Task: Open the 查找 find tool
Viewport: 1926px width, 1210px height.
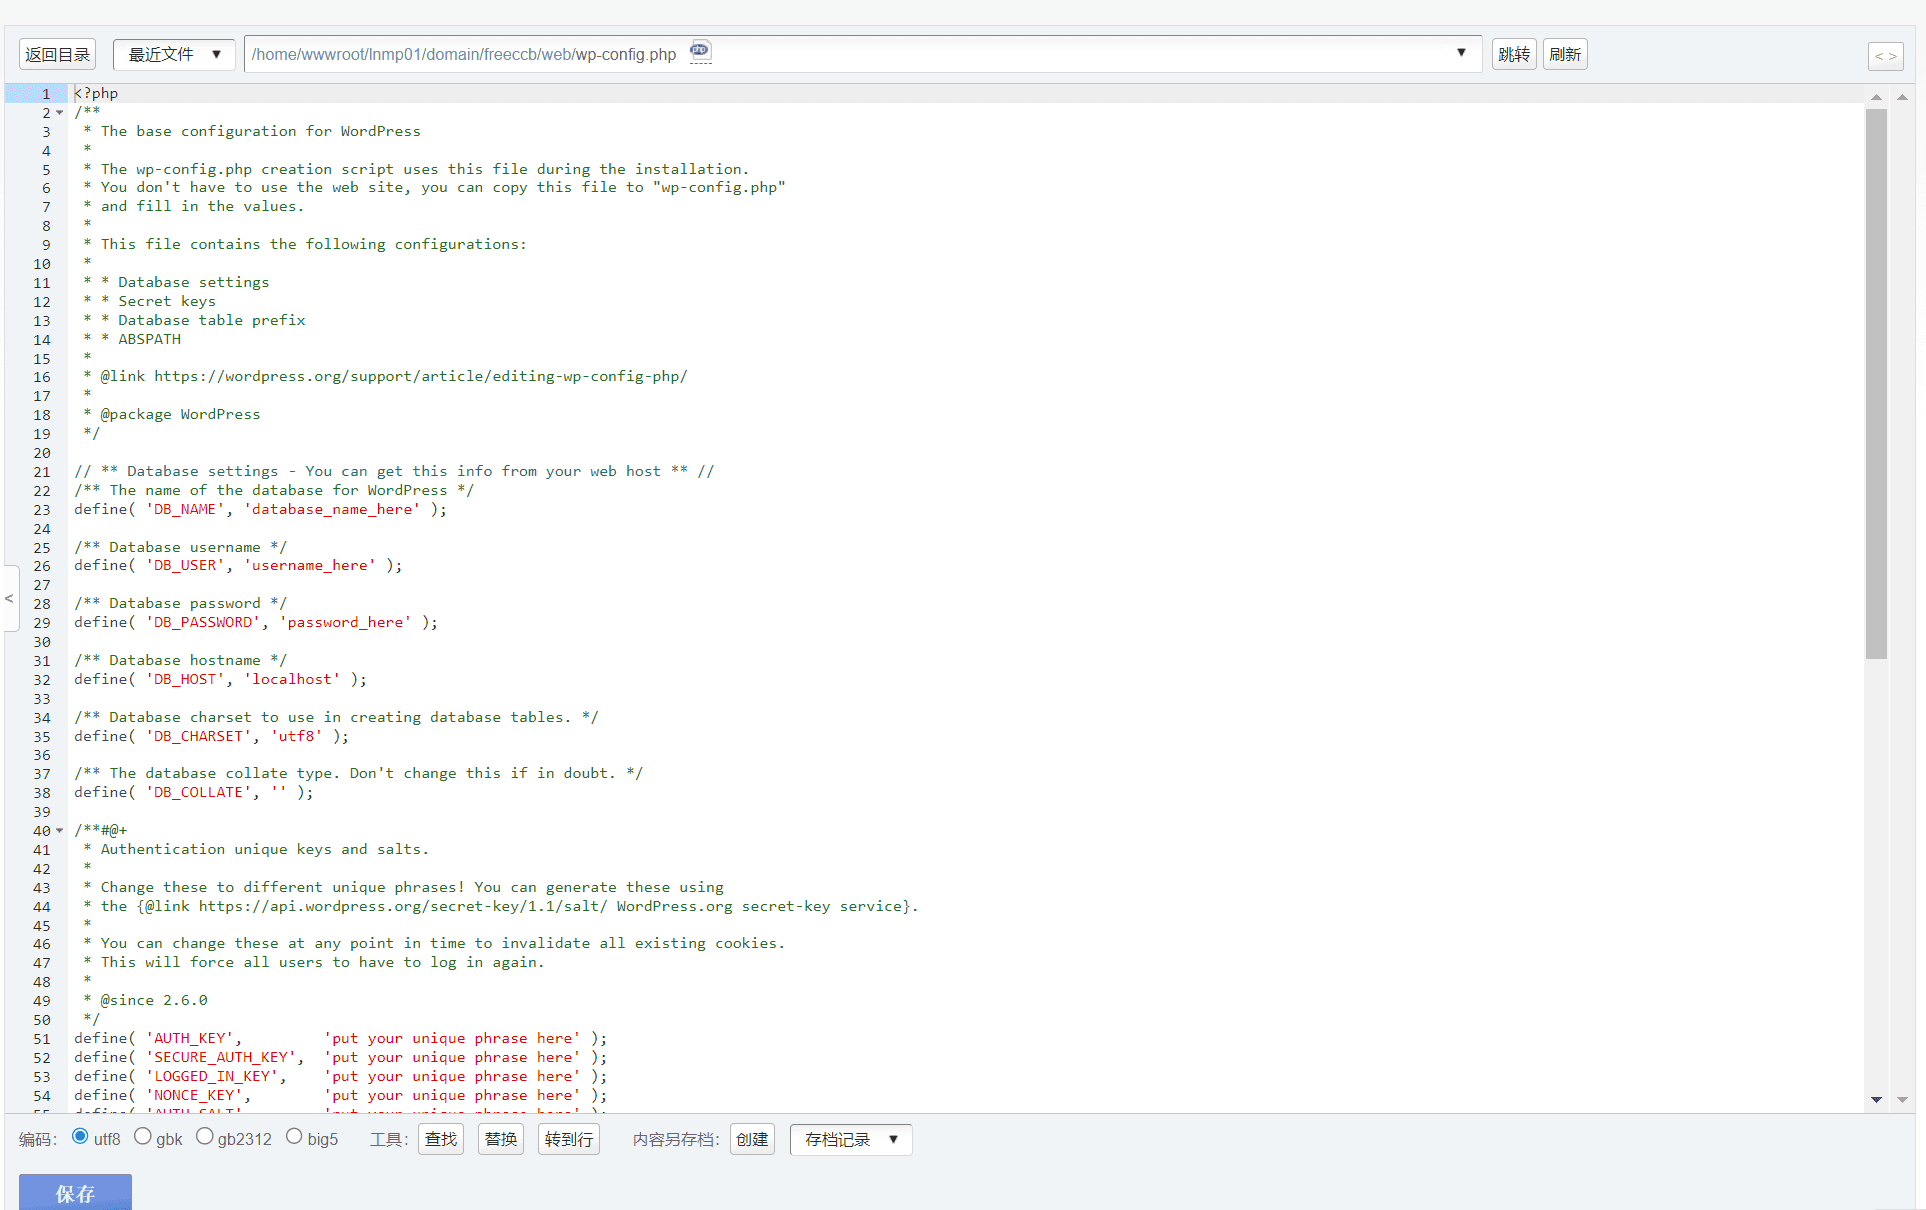Action: 441,1139
